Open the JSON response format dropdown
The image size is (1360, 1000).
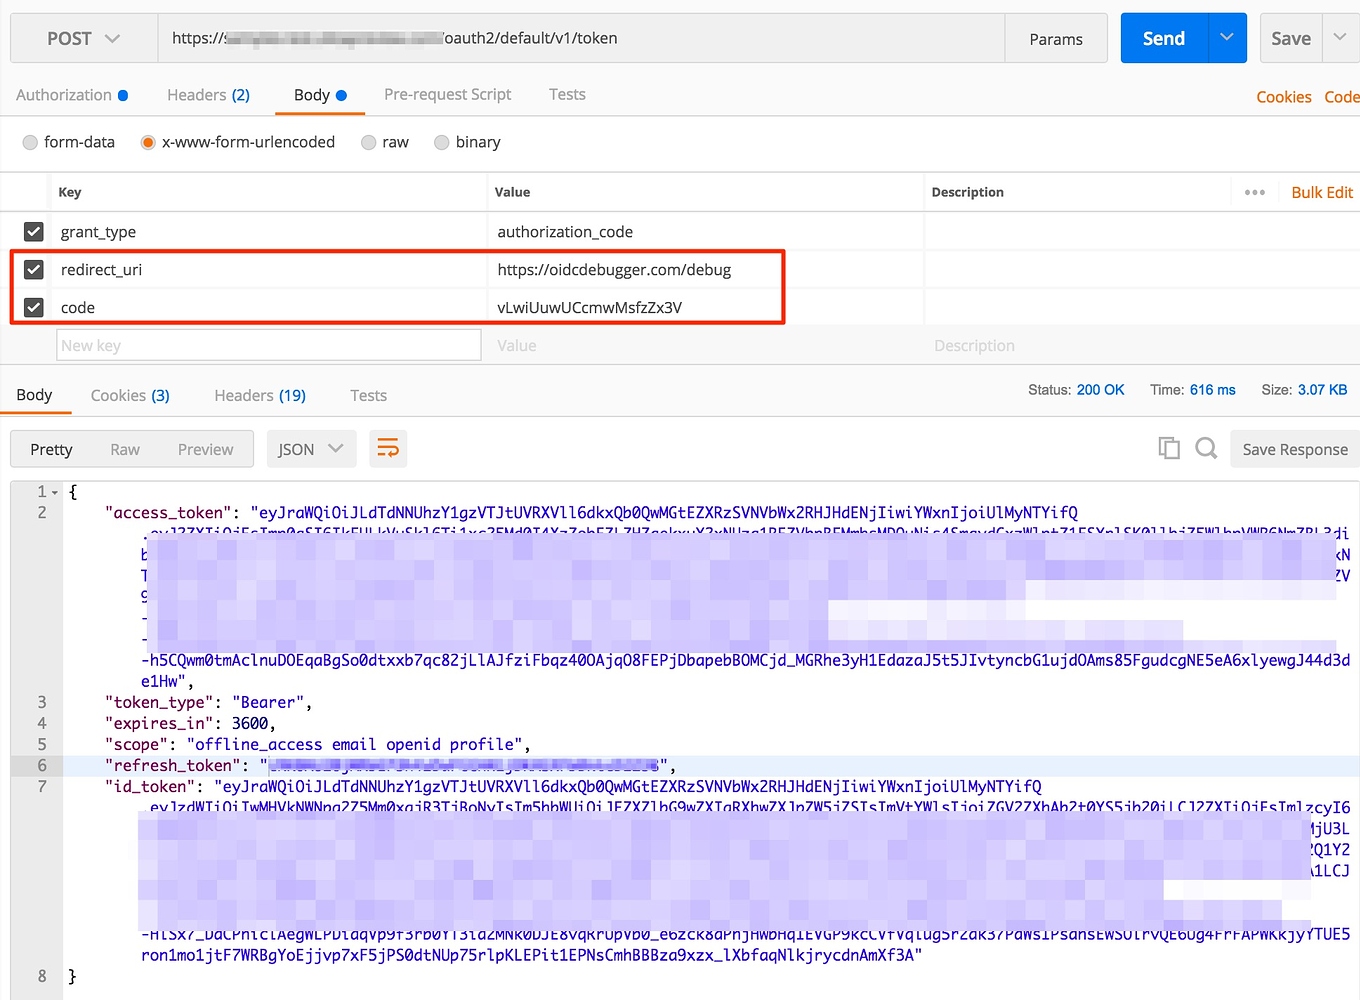[x=311, y=448]
